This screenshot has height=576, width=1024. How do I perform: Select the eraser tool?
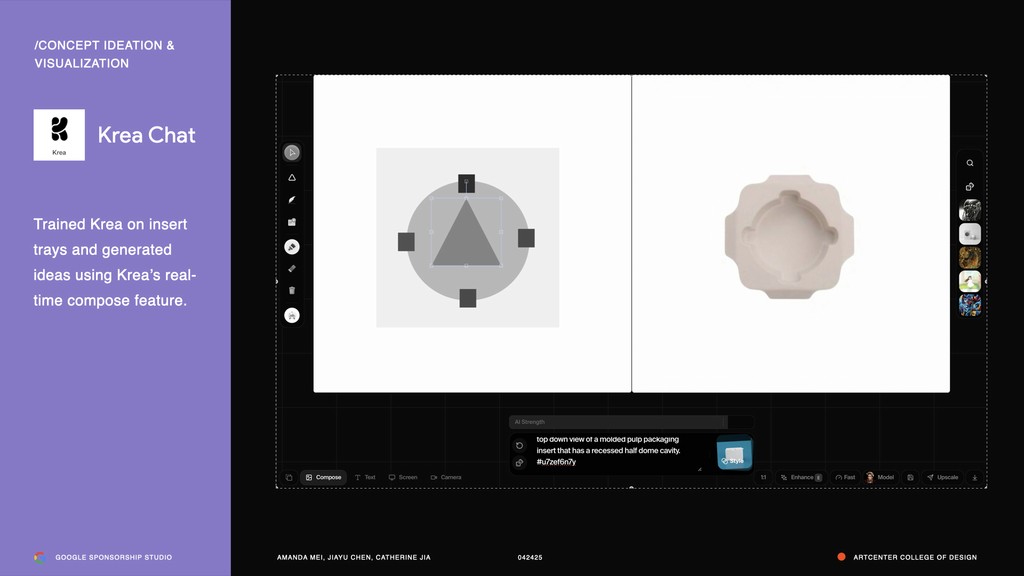click(x=292, y=268)
